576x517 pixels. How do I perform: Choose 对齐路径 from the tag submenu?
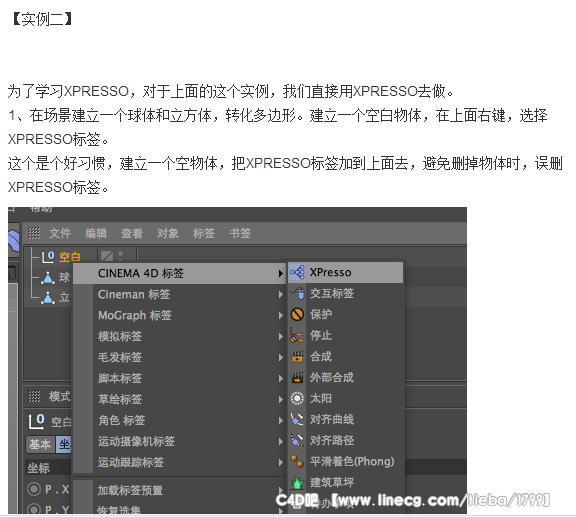pos(345,440)
